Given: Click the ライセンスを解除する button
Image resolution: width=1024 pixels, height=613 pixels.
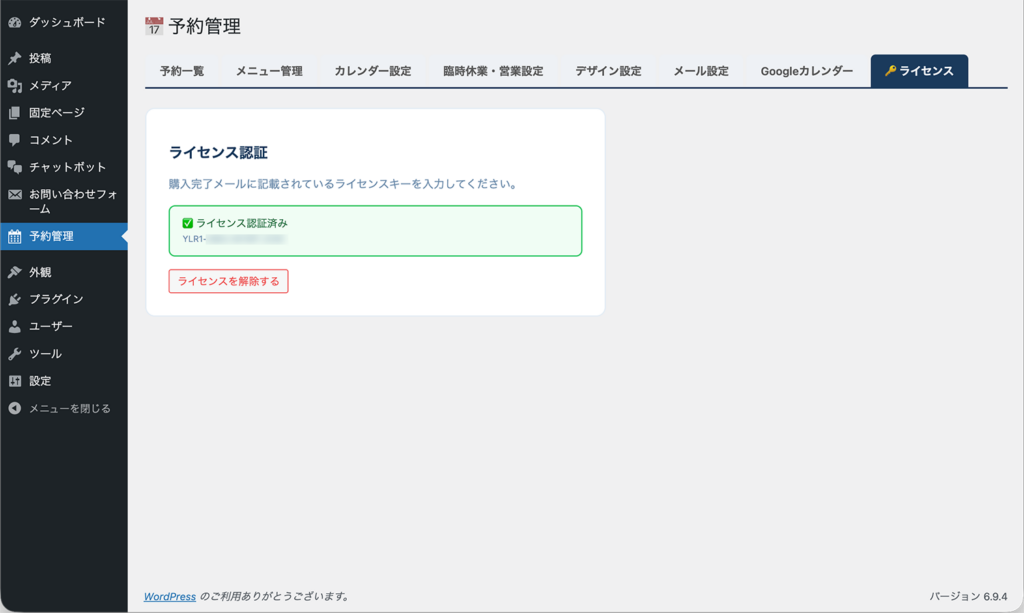Looking at the screenshot, I should pos(228,281).
